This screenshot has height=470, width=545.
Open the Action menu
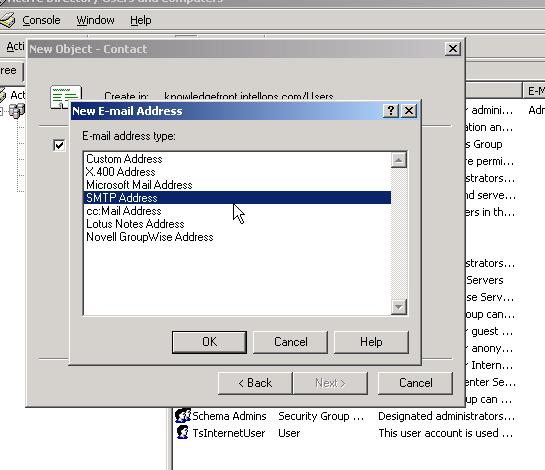coord(15,46)
